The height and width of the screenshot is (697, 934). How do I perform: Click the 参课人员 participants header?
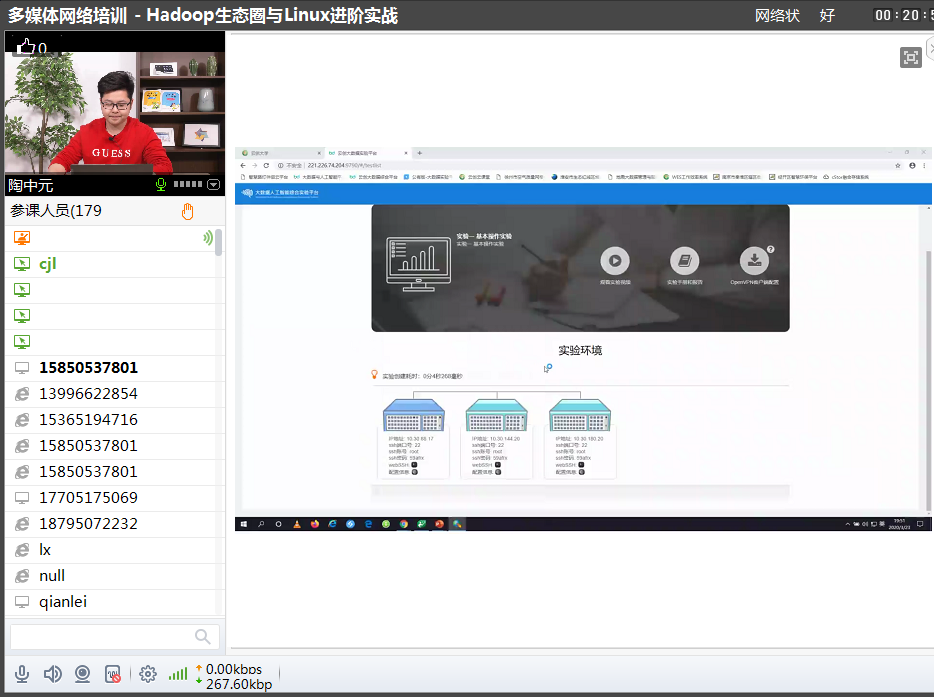56,211
